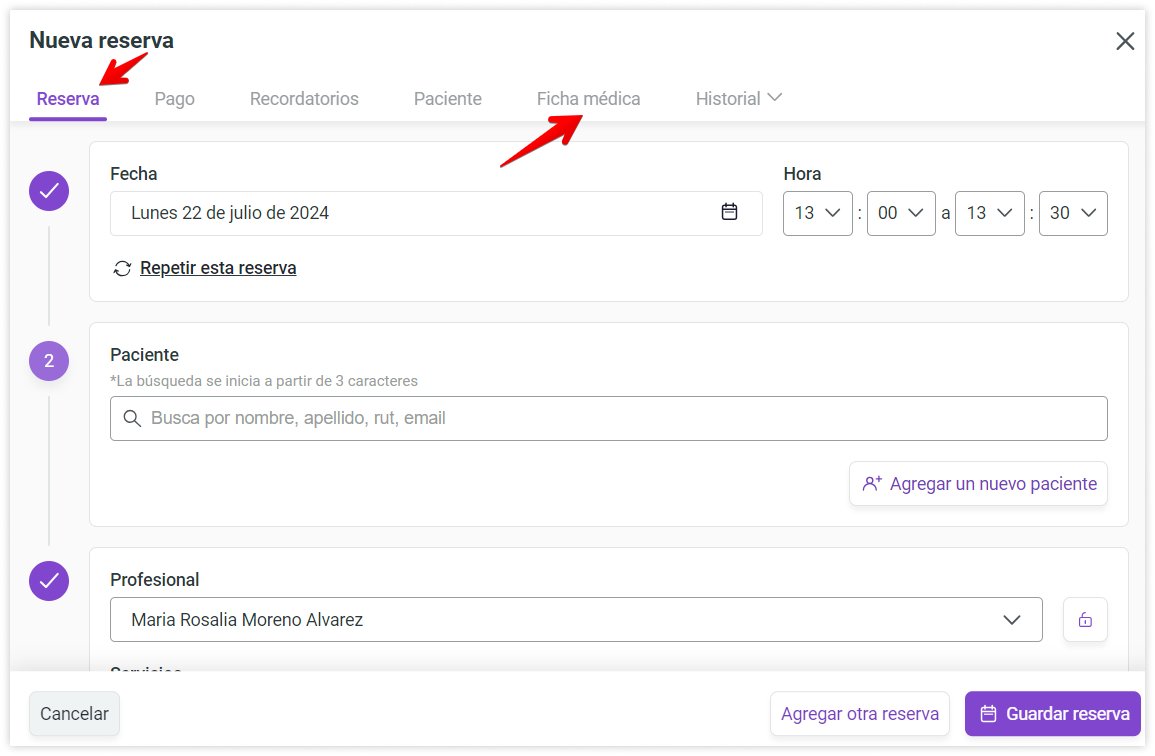Click the Fecha step checkmark circle
Screen dimensions: 1155x756
pos(49,191)
